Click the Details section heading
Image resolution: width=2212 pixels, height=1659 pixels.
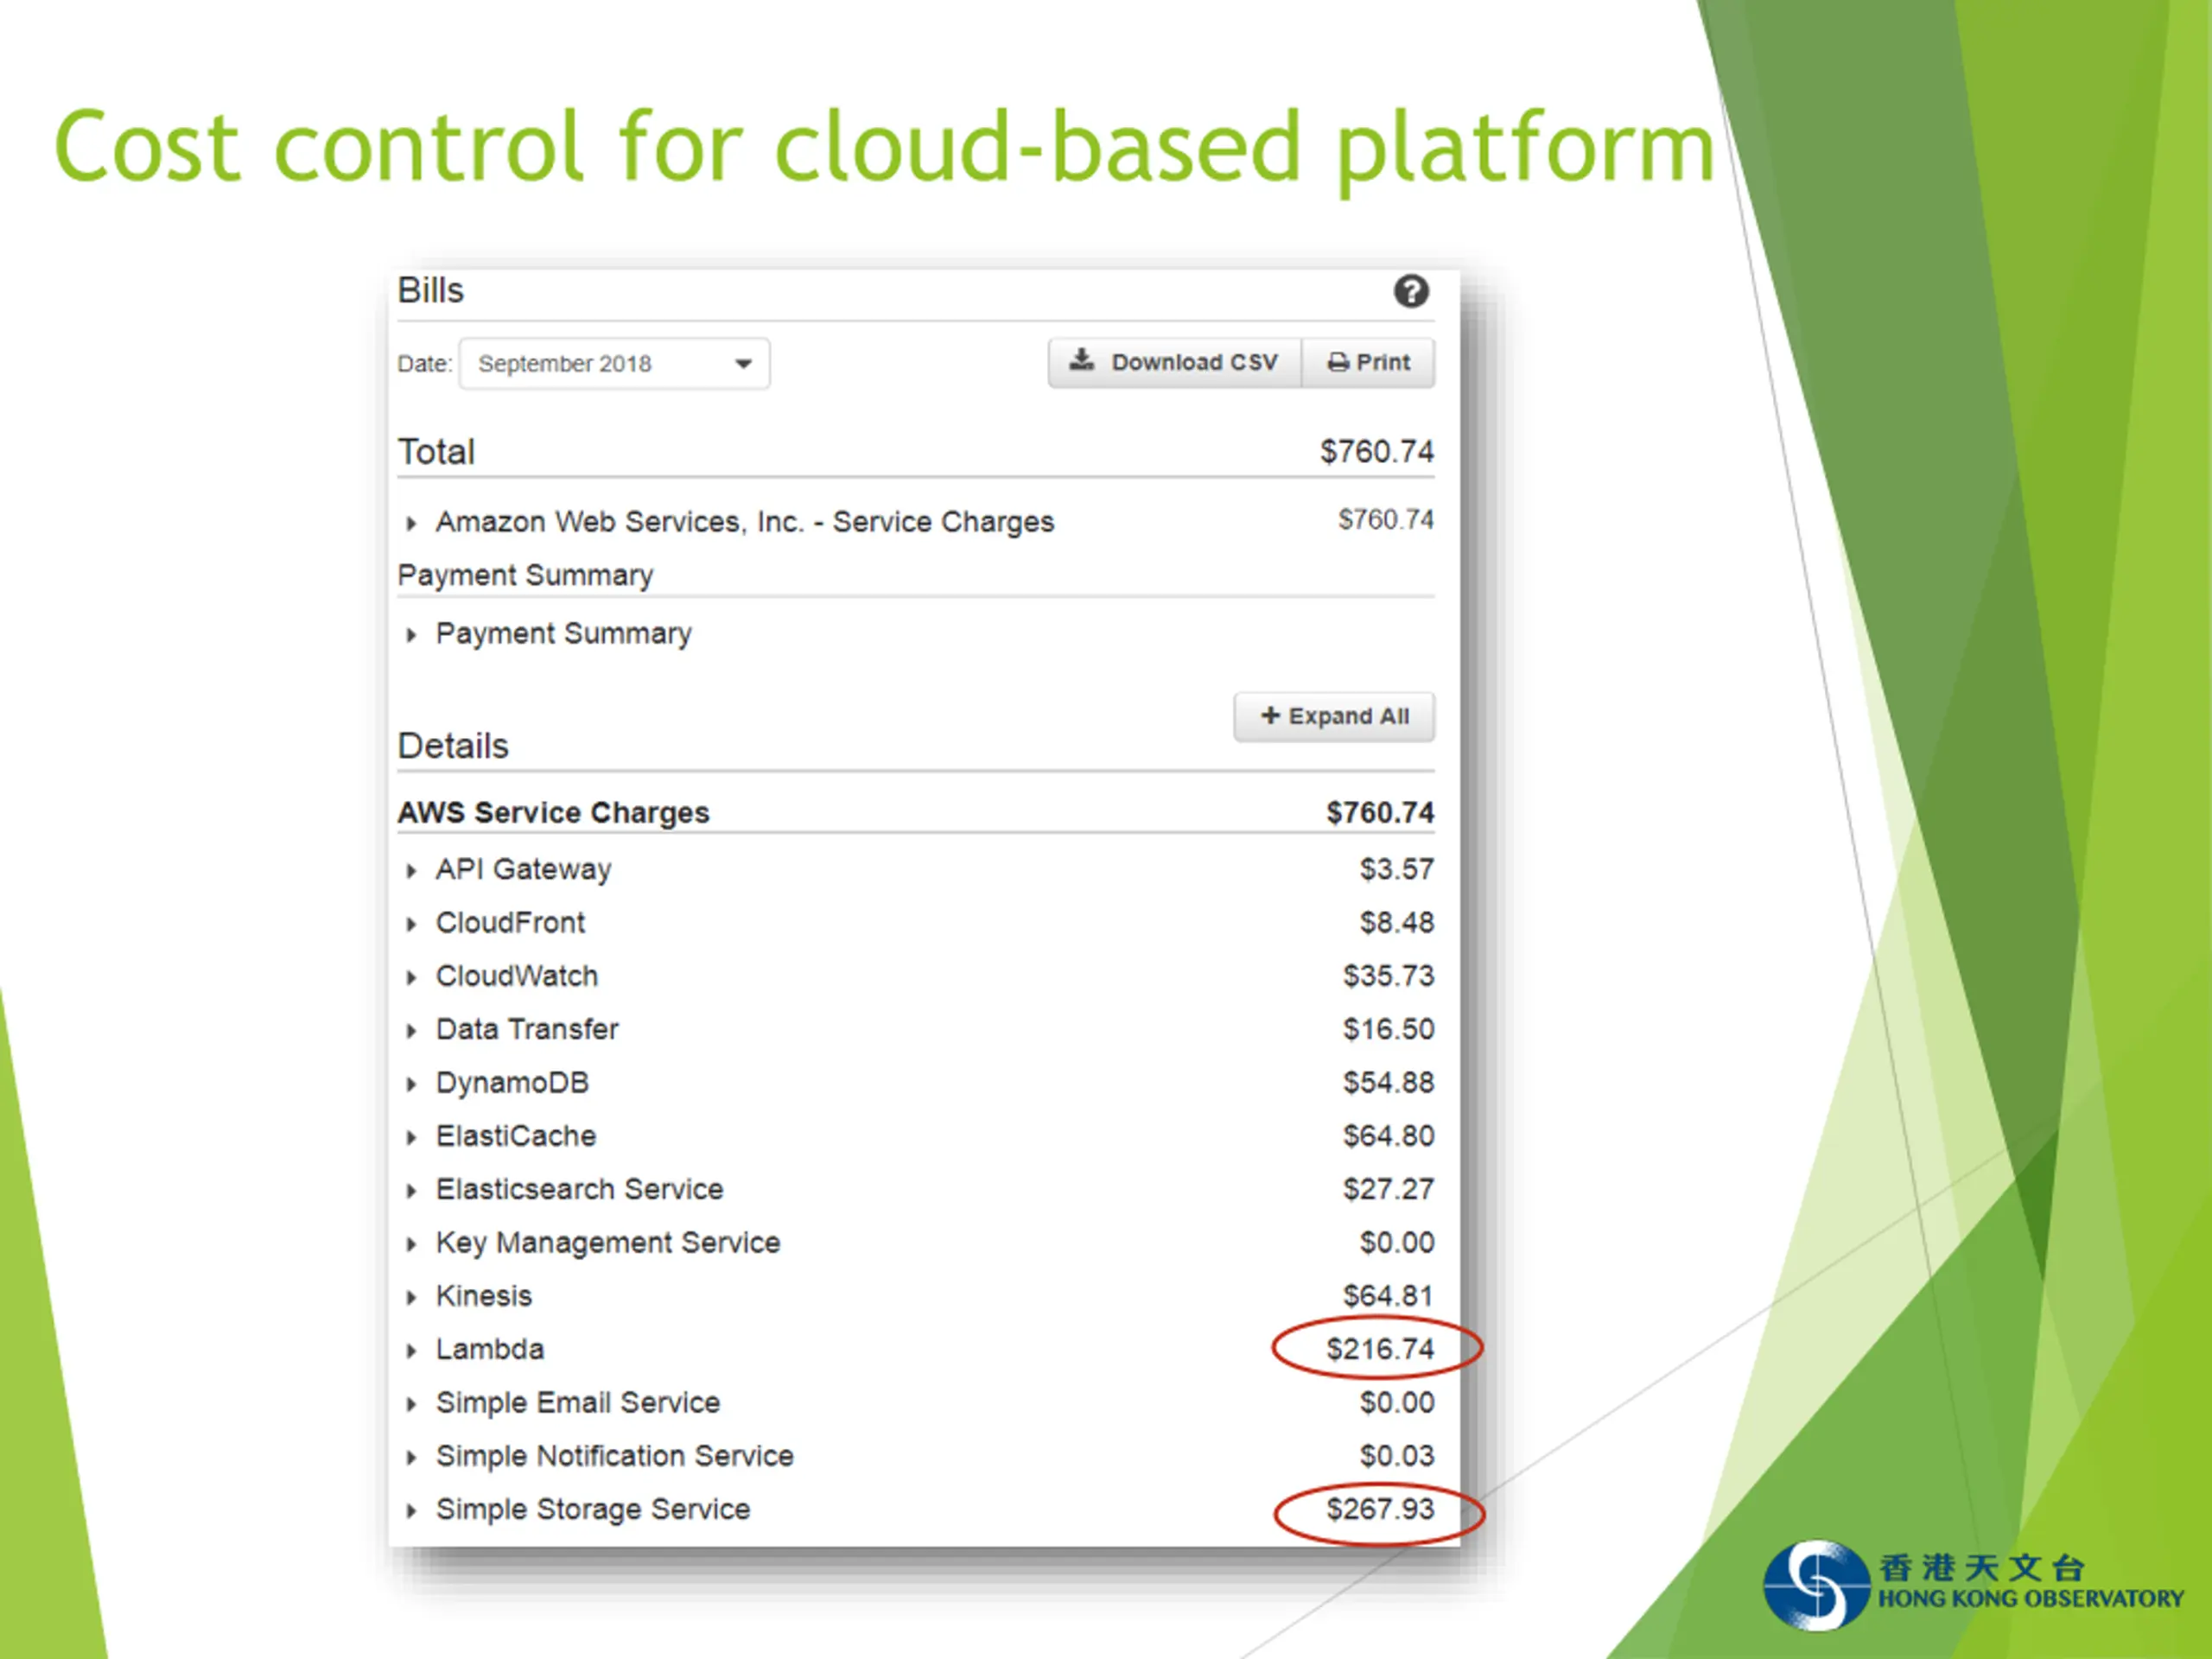tap(453, 746)
